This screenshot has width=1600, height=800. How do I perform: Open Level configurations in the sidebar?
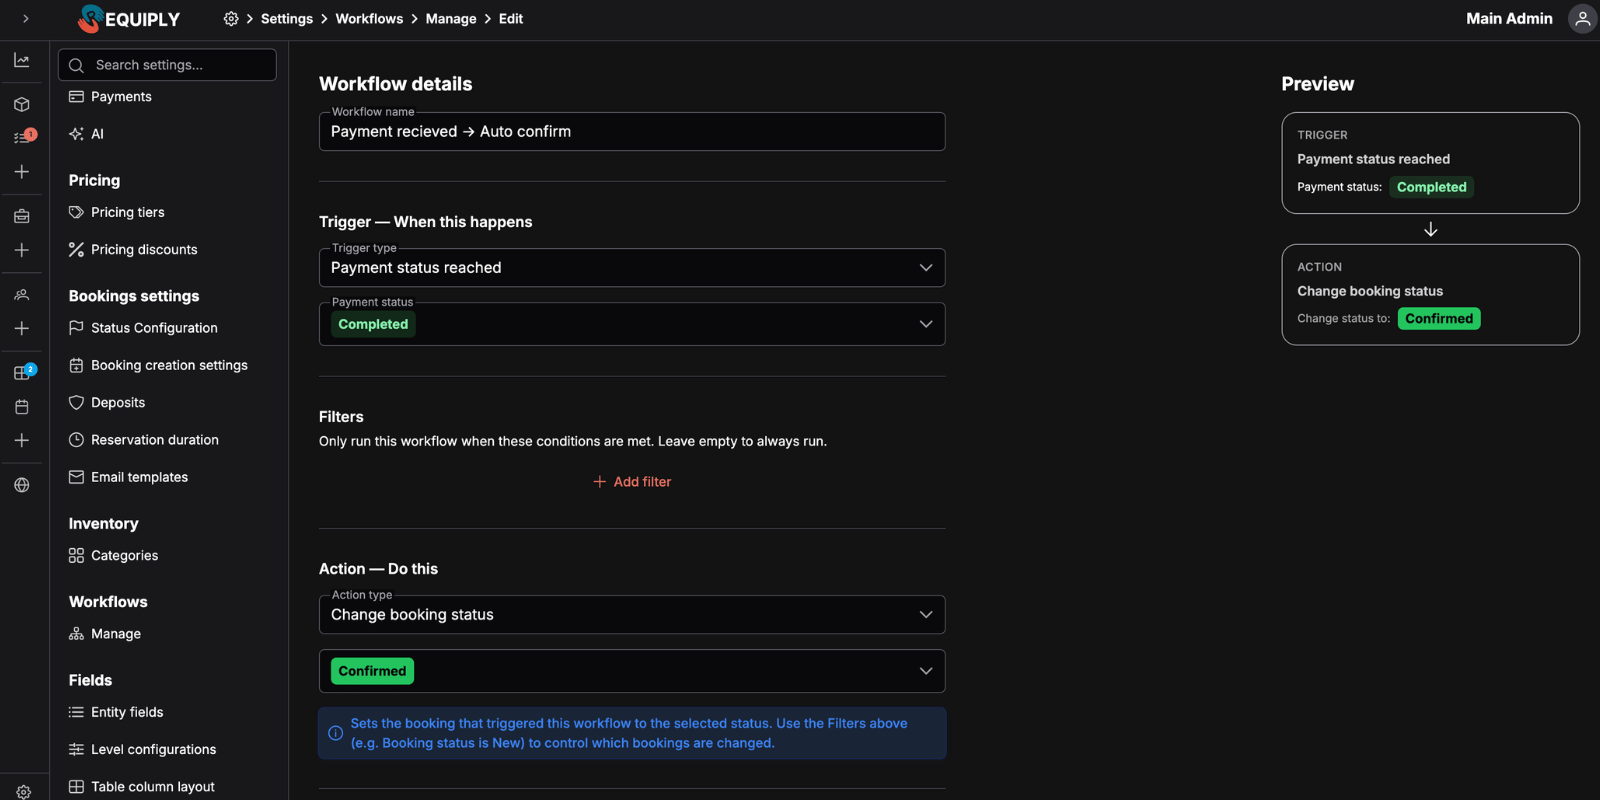tap(142, 750)
